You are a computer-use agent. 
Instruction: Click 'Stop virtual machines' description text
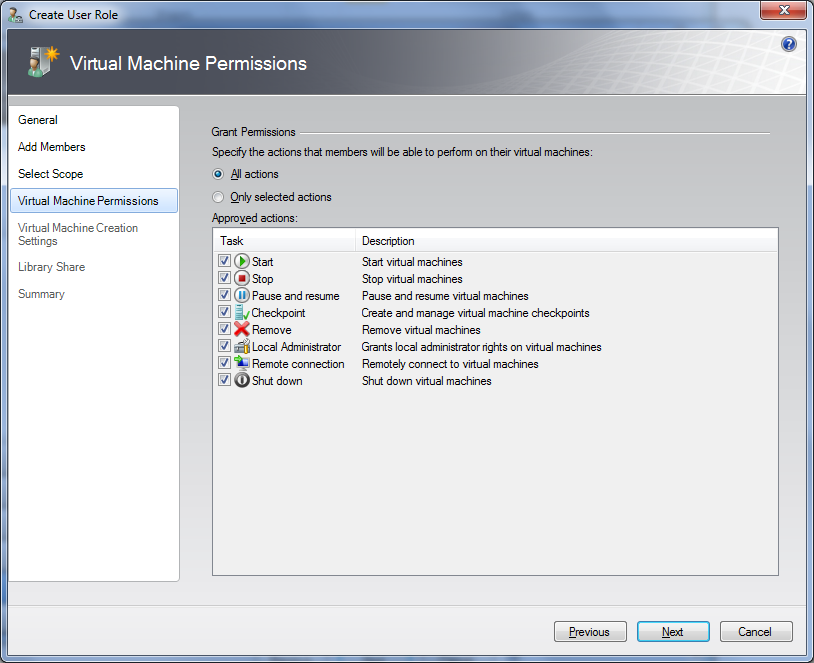(412, 279)
